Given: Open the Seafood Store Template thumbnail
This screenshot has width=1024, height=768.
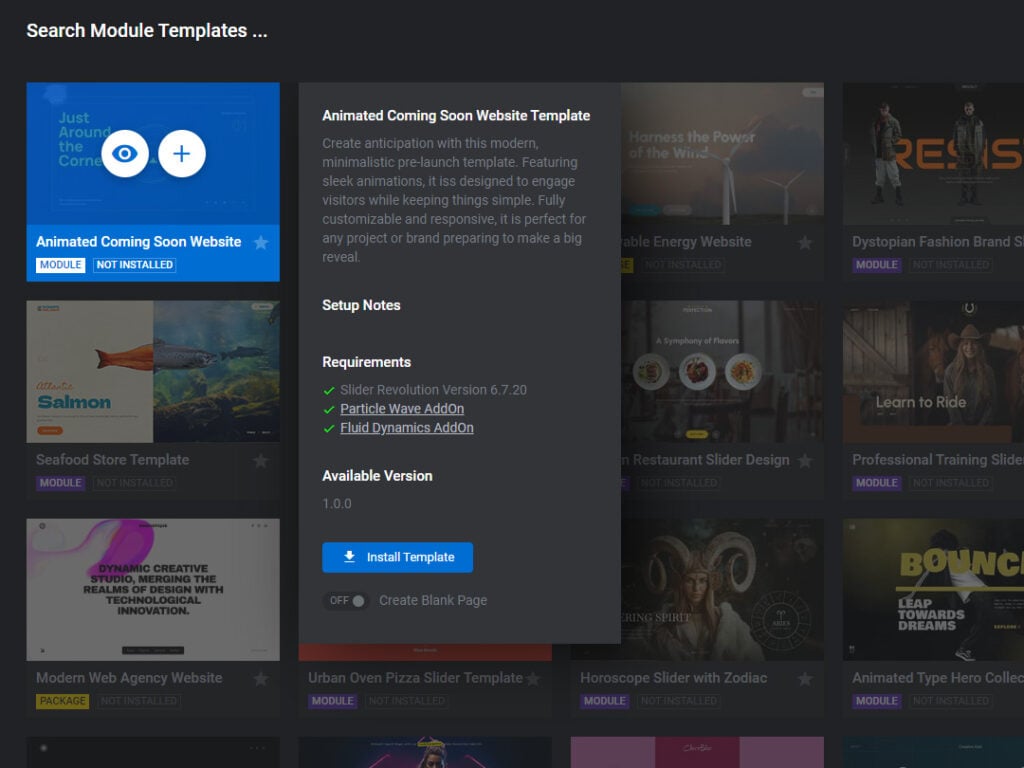Looking at the screenshot, I should (152, 371).
